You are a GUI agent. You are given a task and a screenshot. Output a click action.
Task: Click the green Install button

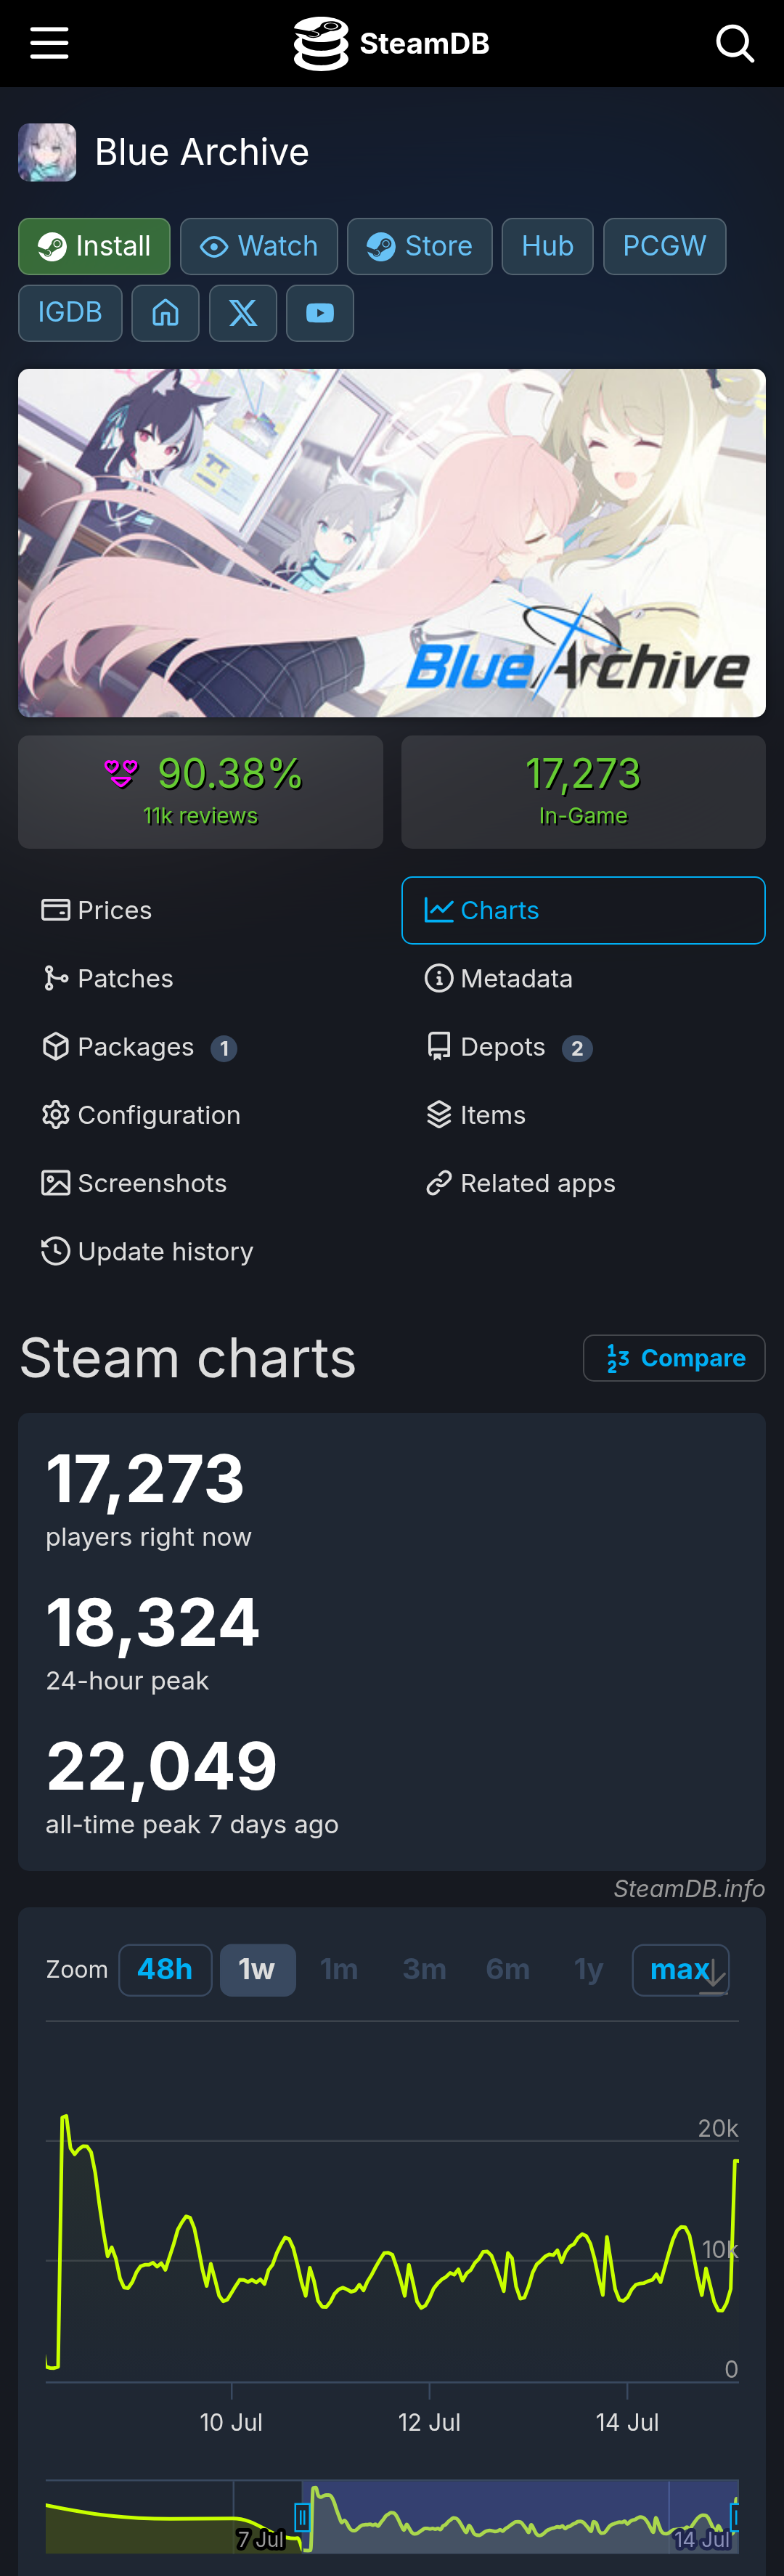[94, 246]
